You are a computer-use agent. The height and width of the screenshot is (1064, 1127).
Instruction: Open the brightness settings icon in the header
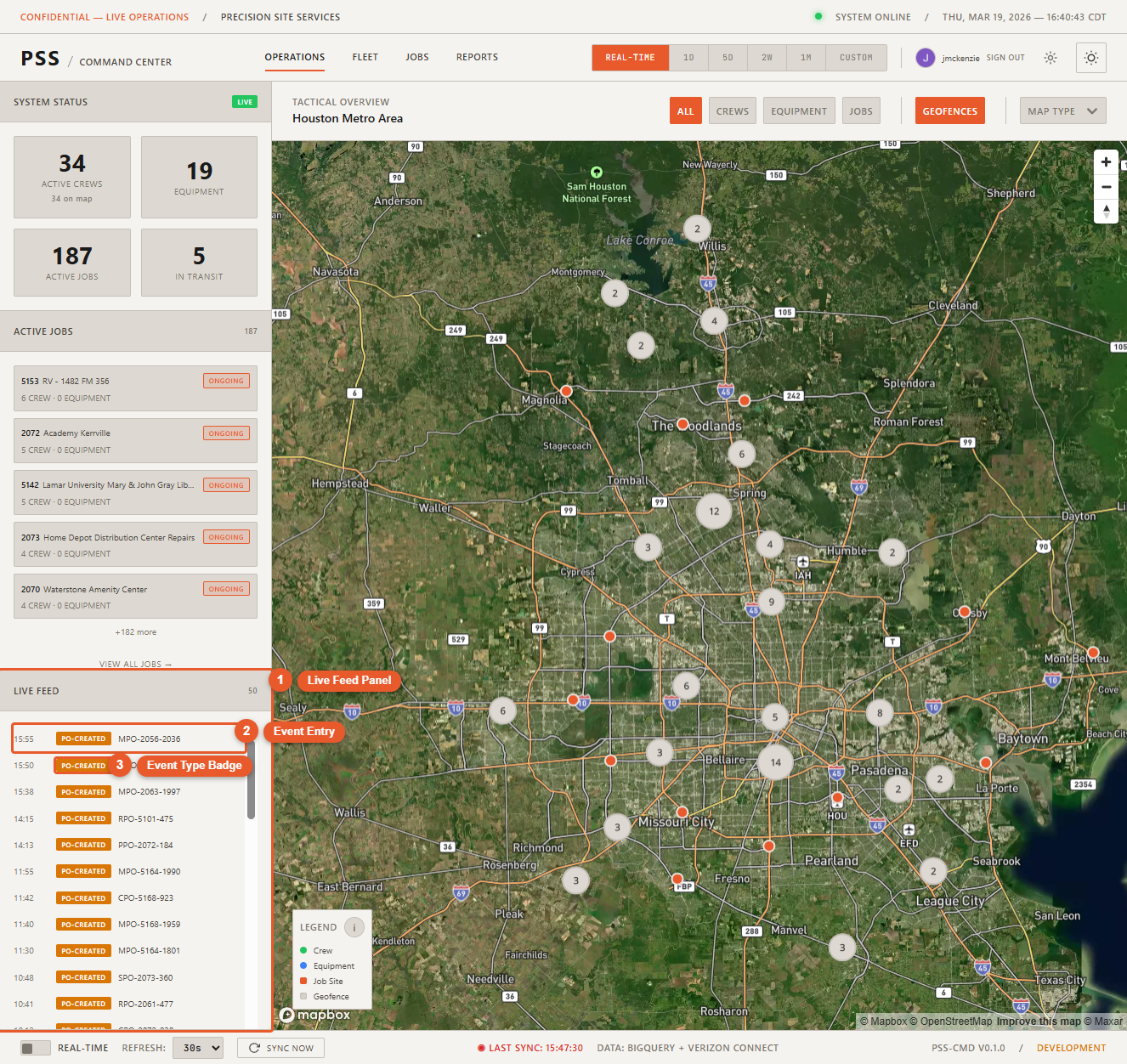click(x=1050, y=57)
